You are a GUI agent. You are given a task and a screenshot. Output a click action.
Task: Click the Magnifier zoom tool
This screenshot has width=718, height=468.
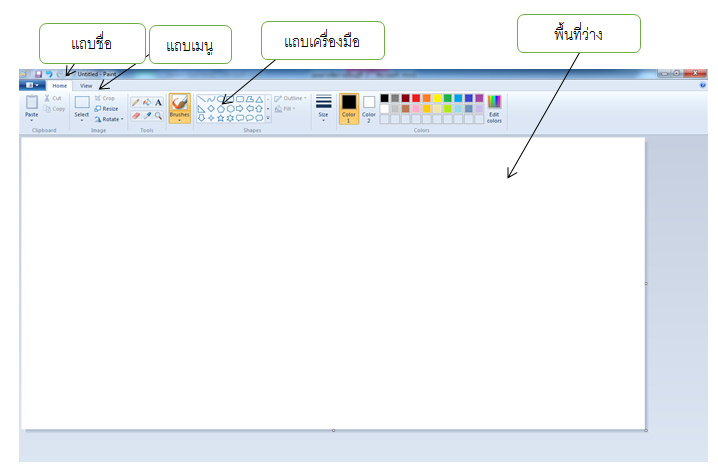tap(159, 116)
